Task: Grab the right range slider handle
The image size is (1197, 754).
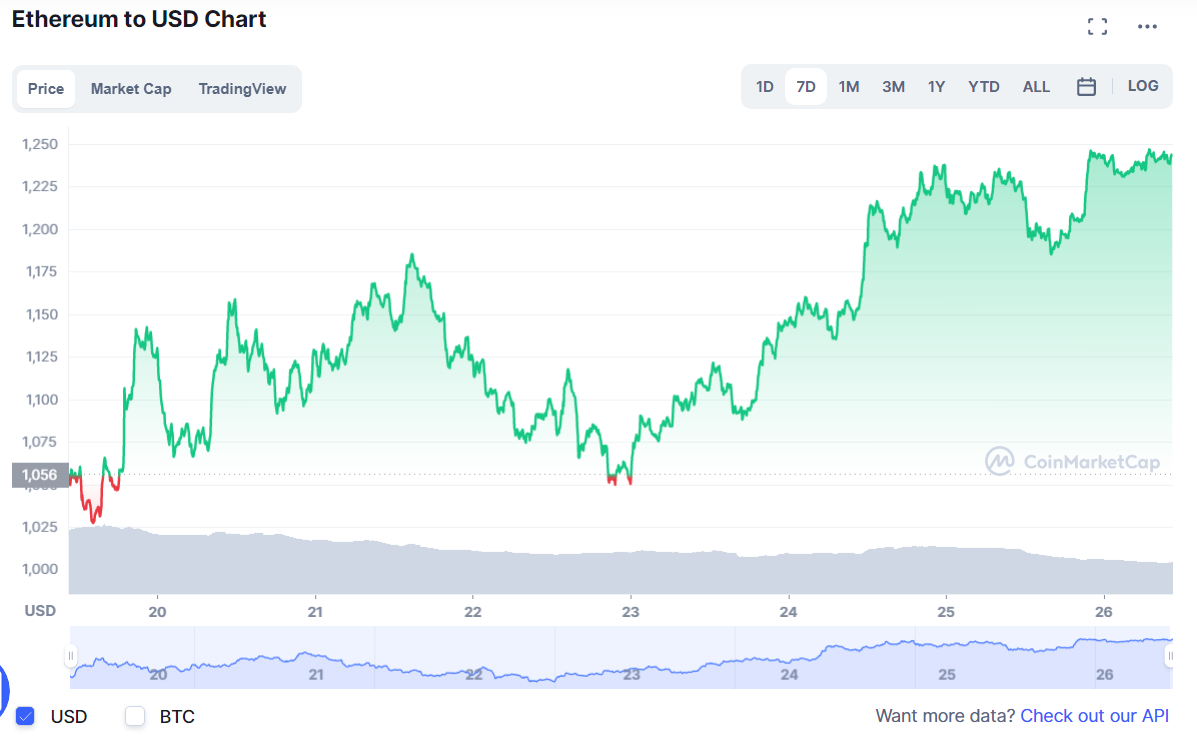Action: pyautogui.click(x=1169, y=656)
